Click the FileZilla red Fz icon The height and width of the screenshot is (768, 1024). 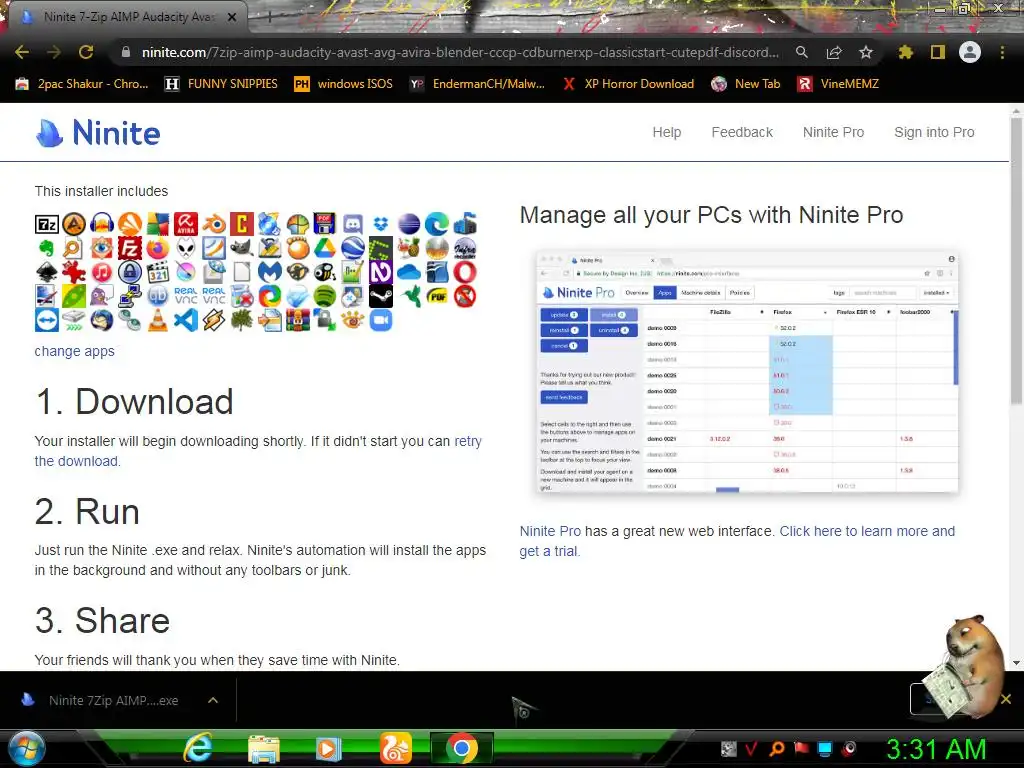pyautogui.click(x=130, y=249)
